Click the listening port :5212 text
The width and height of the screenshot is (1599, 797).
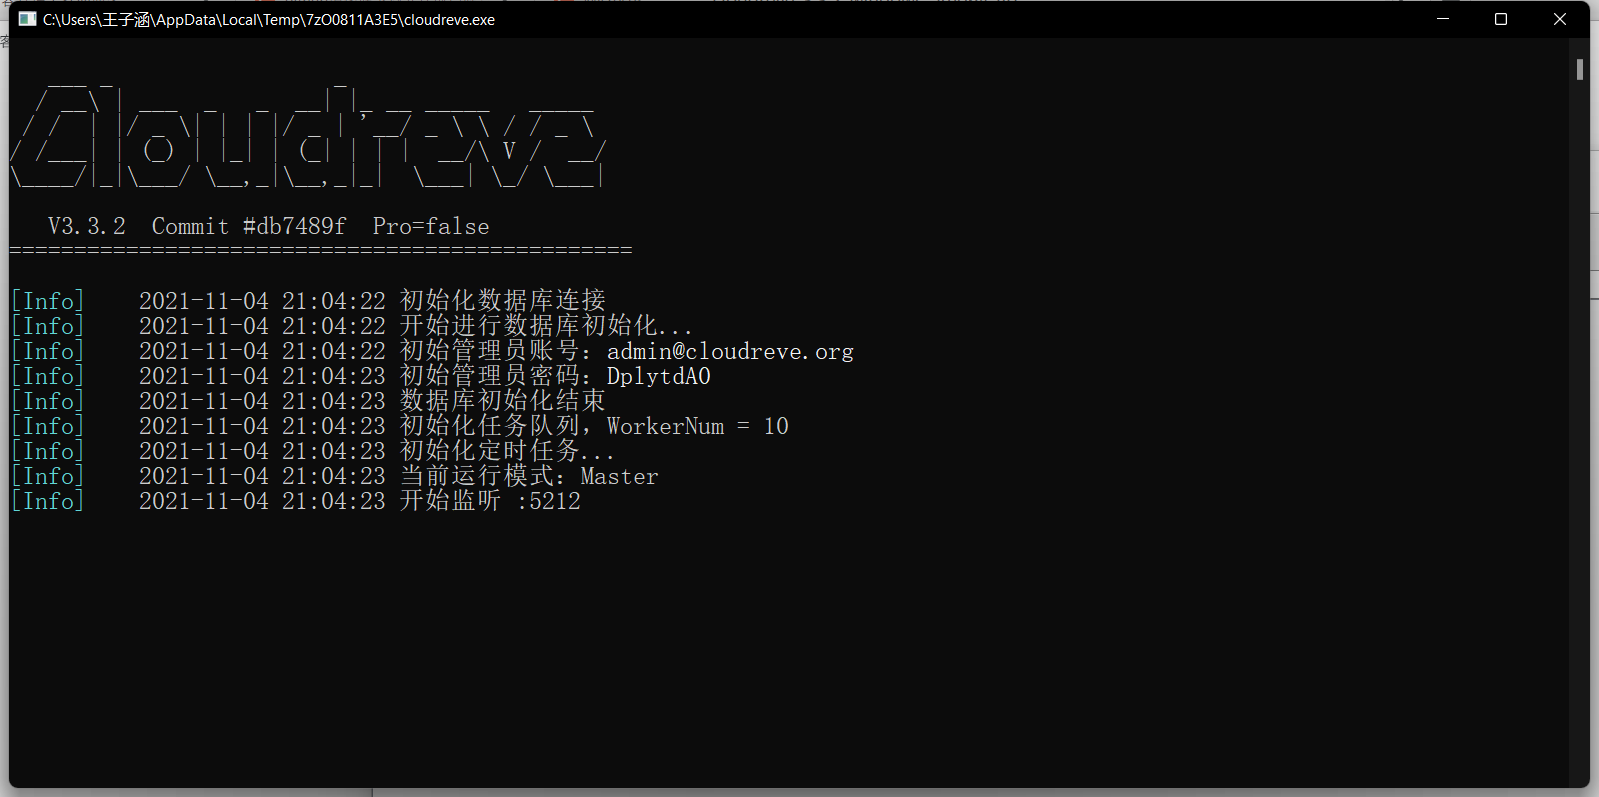(548, 501)
